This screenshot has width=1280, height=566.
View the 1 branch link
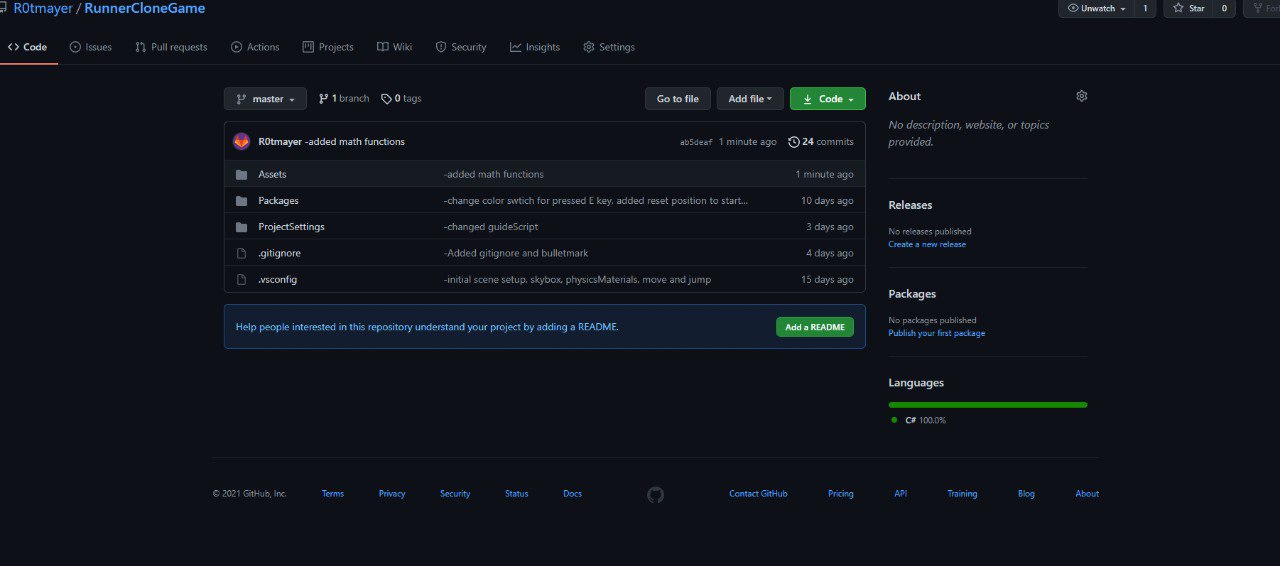(x=344, y=99)
